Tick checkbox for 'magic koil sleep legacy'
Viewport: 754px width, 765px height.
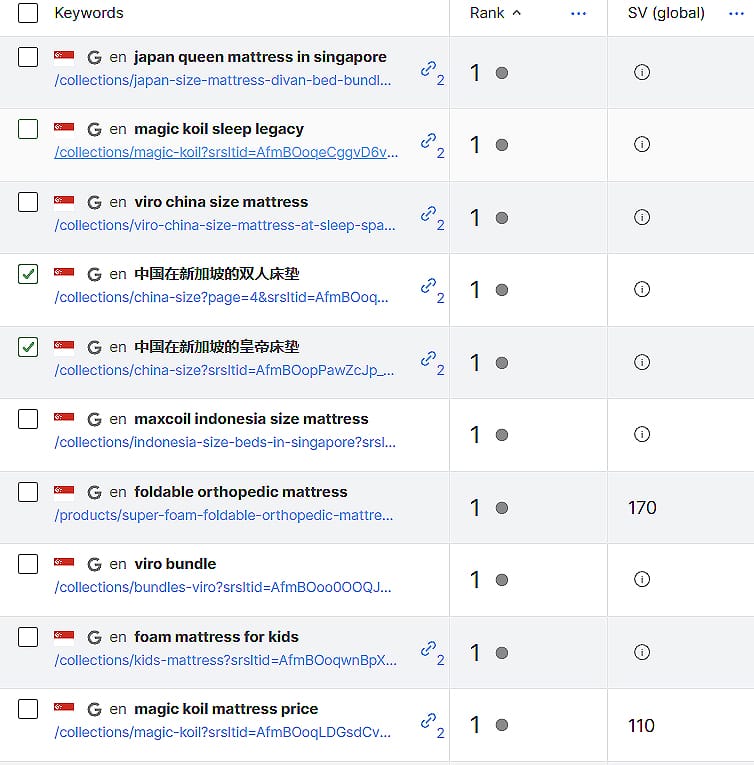click(x=28, y=129)
